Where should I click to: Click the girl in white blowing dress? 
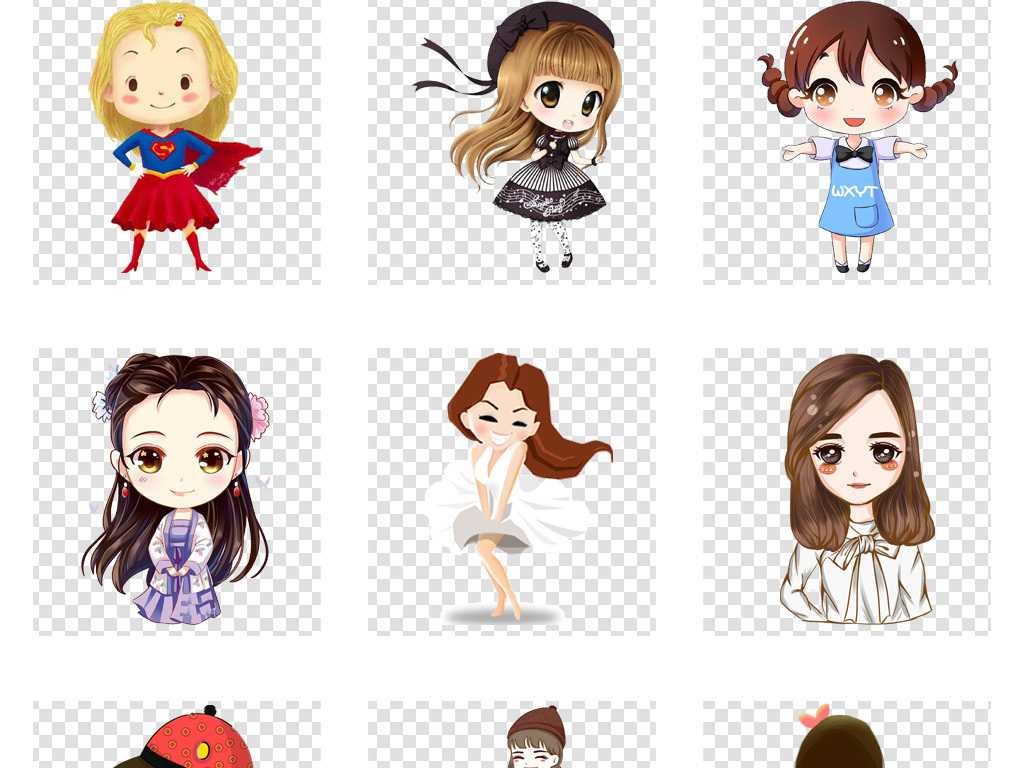(x=512, y=490)
